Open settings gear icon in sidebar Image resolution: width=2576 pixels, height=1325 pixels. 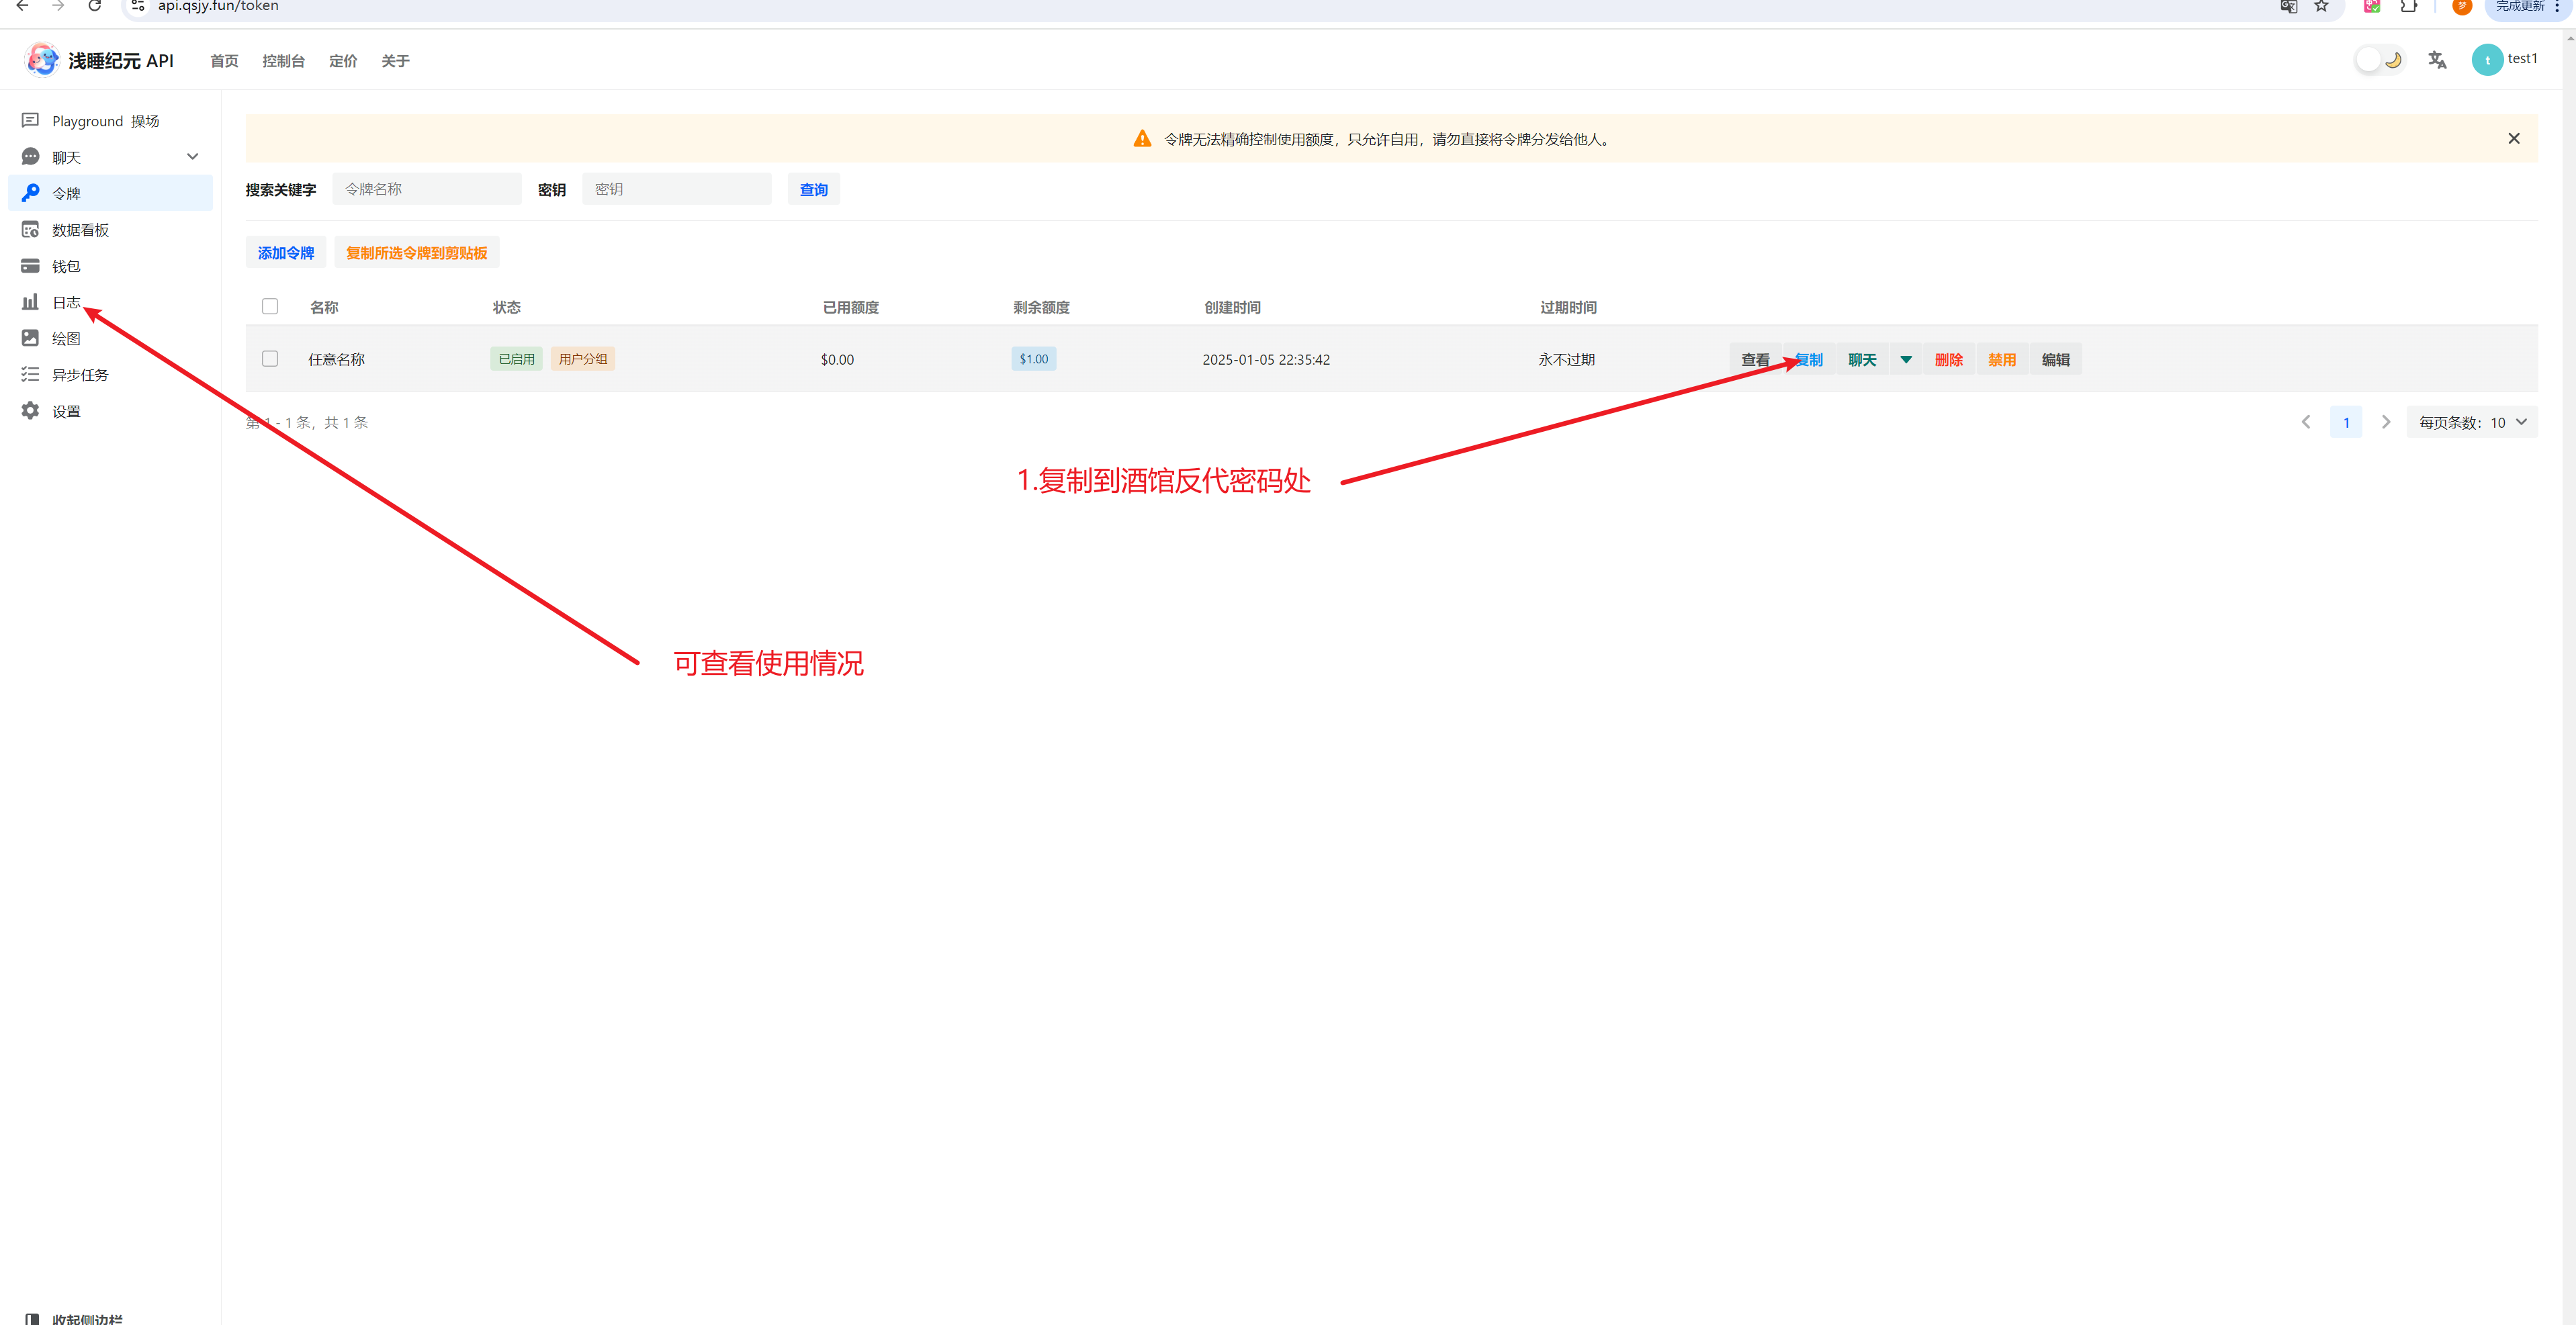(x=30, y=411)
